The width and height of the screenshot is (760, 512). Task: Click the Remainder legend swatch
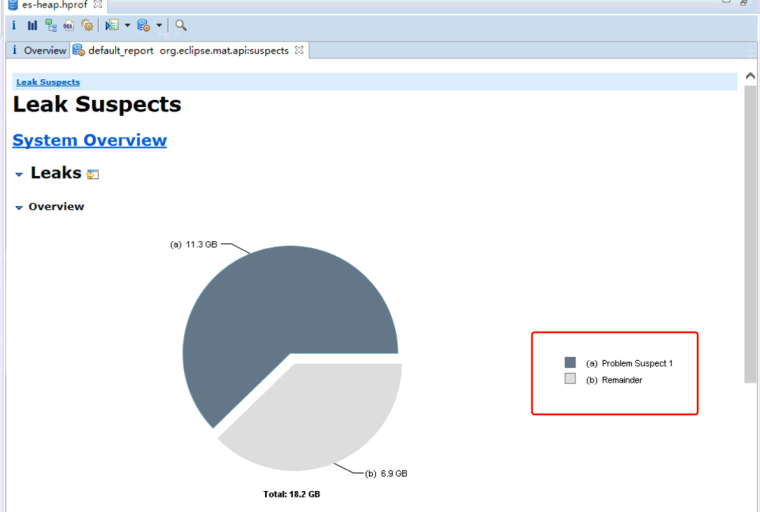coord(570,379)
